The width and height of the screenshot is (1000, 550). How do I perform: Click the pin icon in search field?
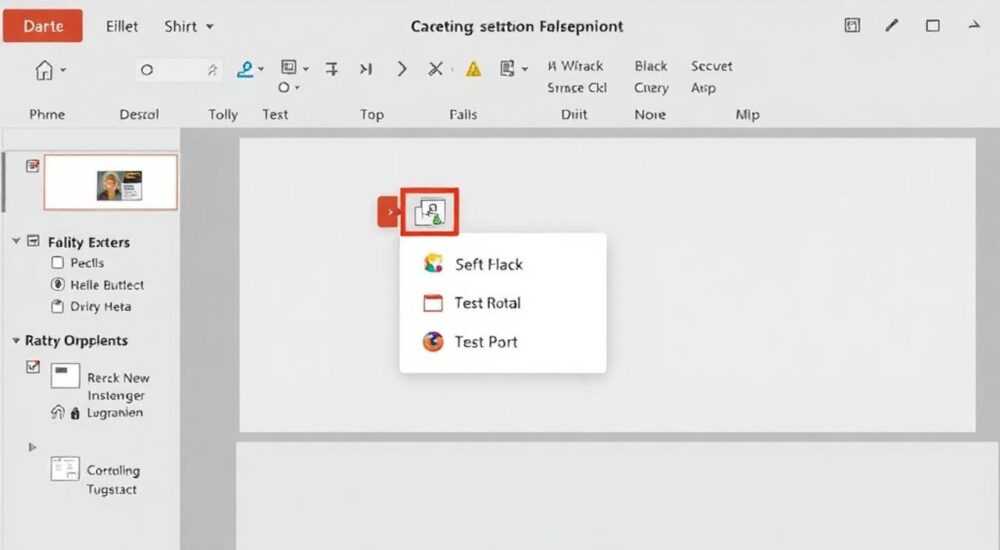(212, 70)
